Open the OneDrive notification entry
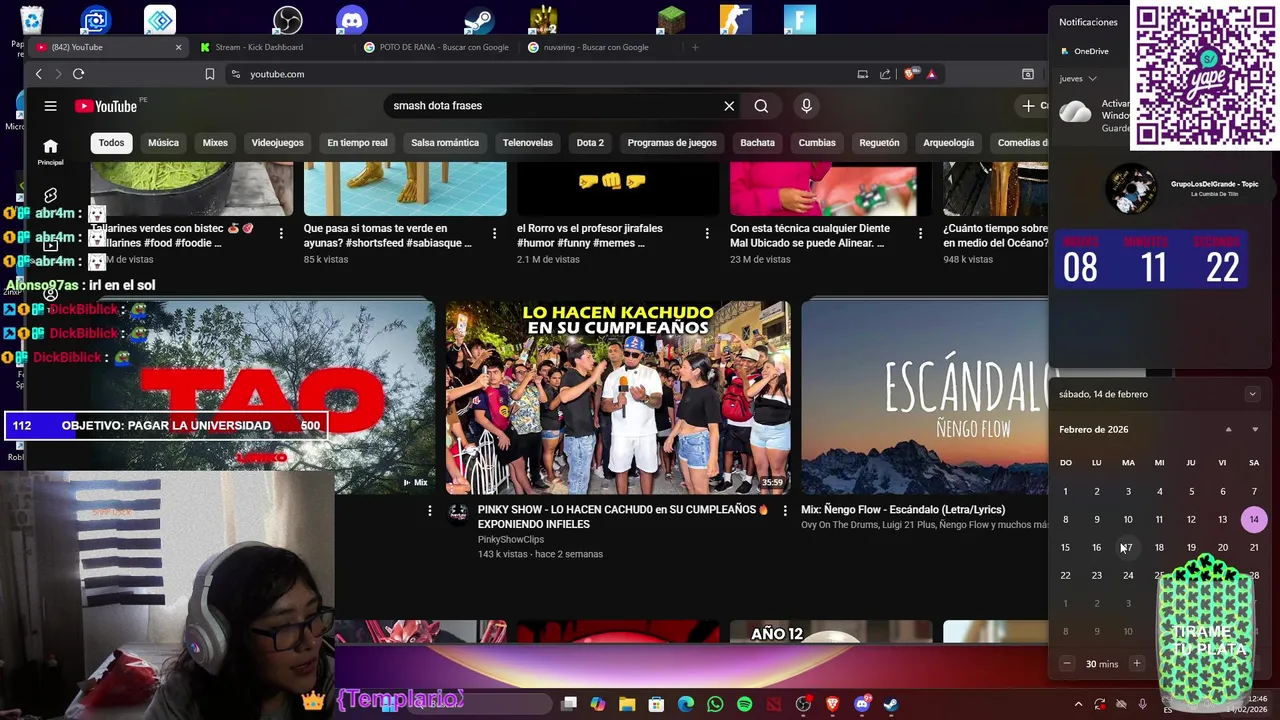 tap(1084, 51)
